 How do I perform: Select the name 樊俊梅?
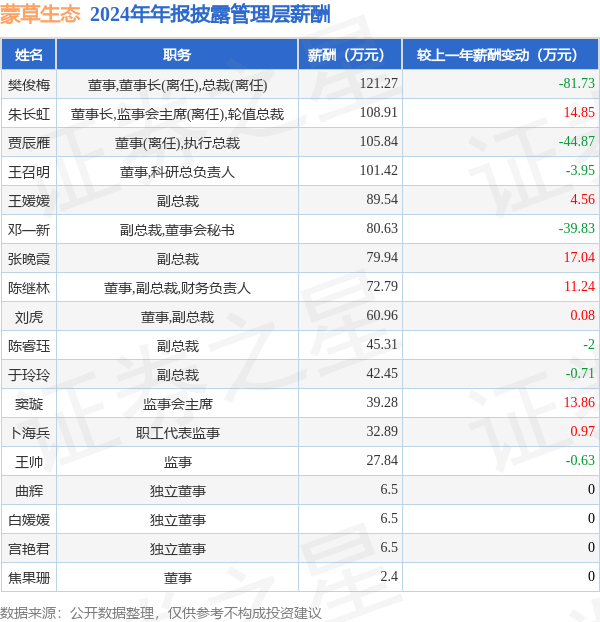(29, 85)
